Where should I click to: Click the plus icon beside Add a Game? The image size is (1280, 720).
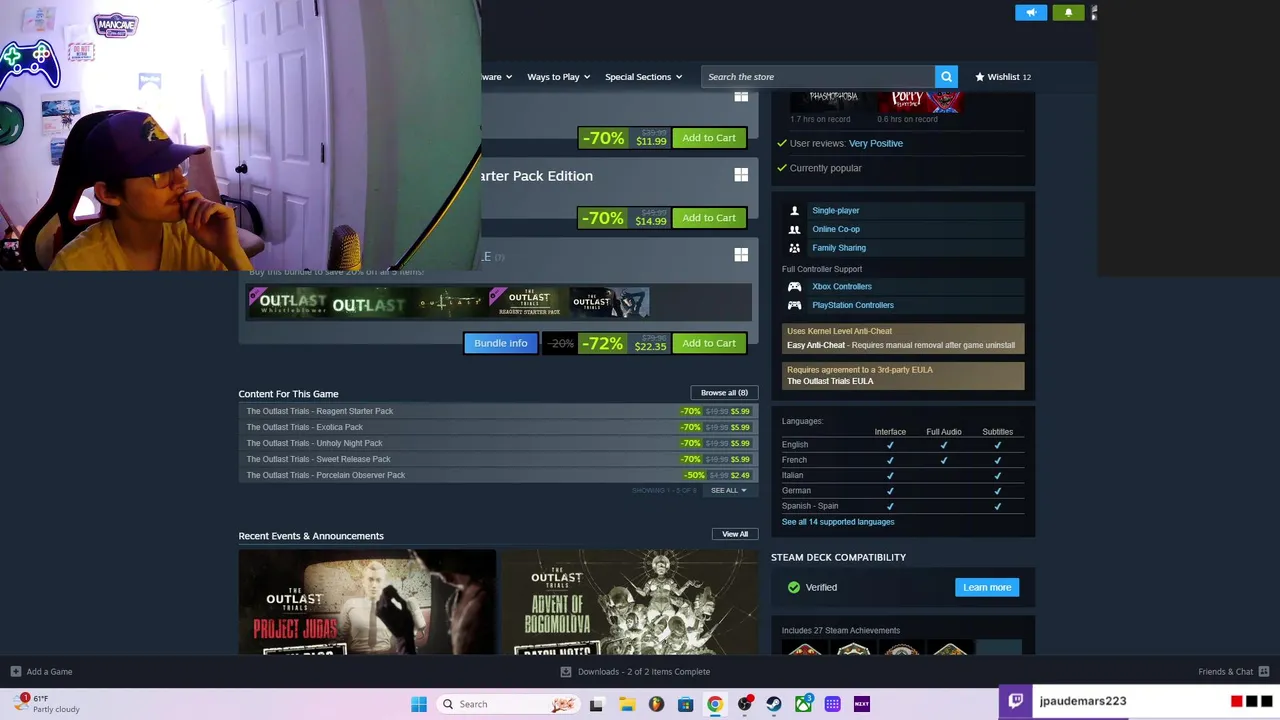15,672
